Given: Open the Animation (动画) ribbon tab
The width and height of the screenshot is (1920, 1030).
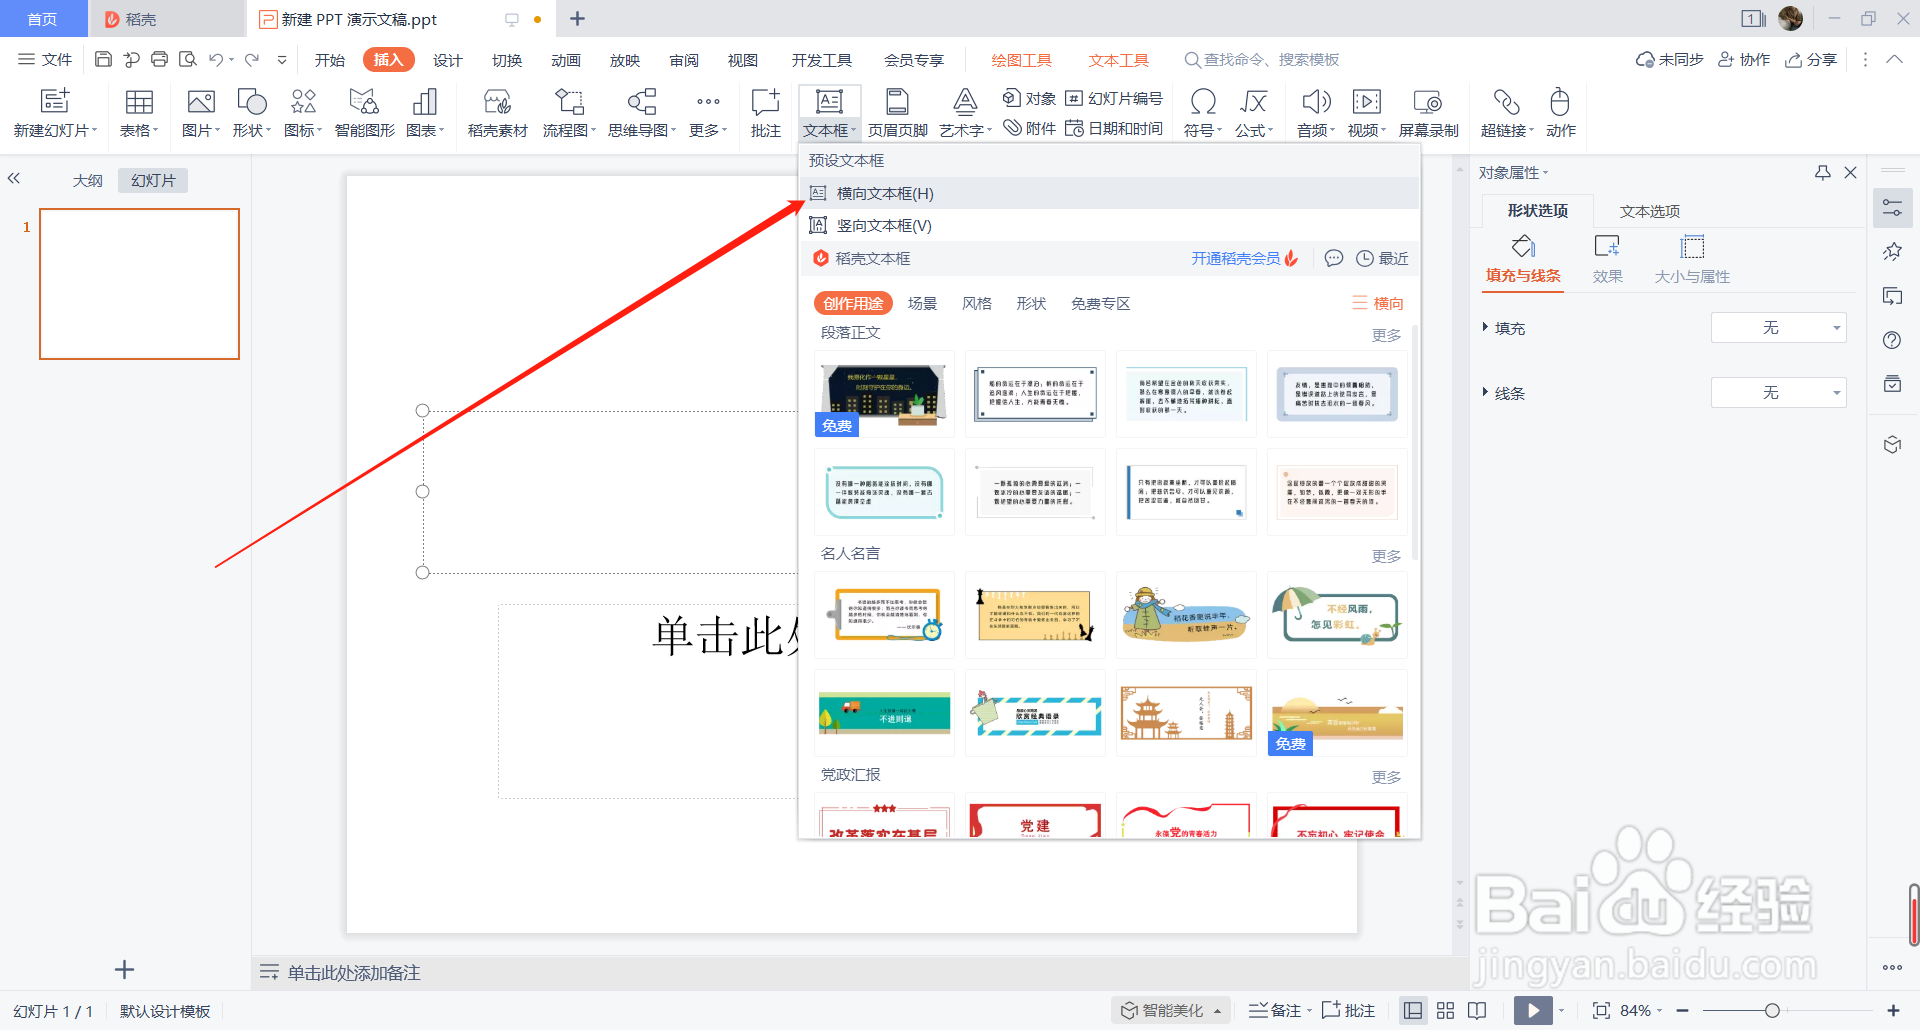Looking at the screenshot, I should click(x=565, y=60).
